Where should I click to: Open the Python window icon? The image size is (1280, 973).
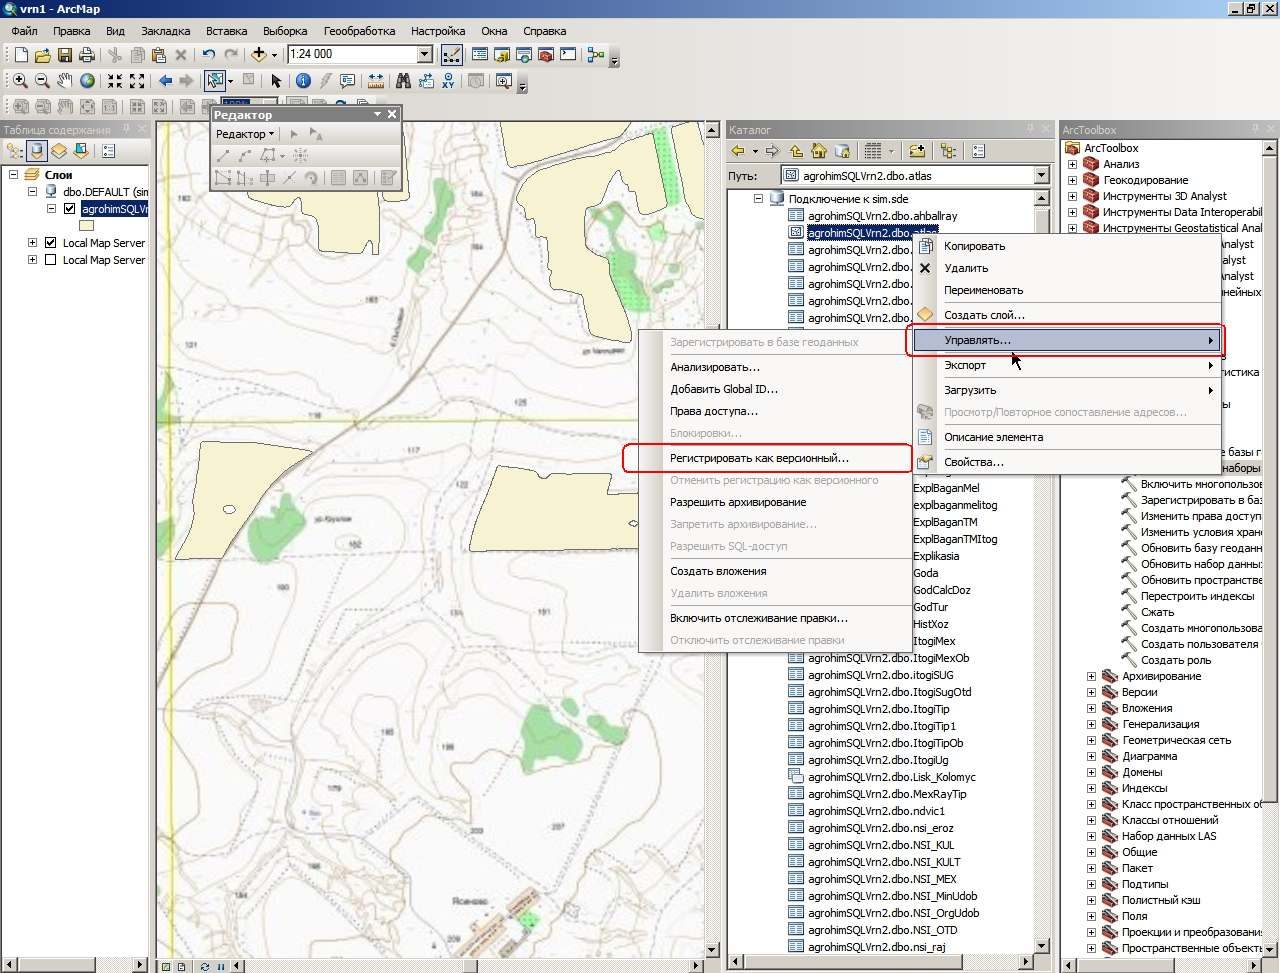pyautogui.click(x=567, y=55)
